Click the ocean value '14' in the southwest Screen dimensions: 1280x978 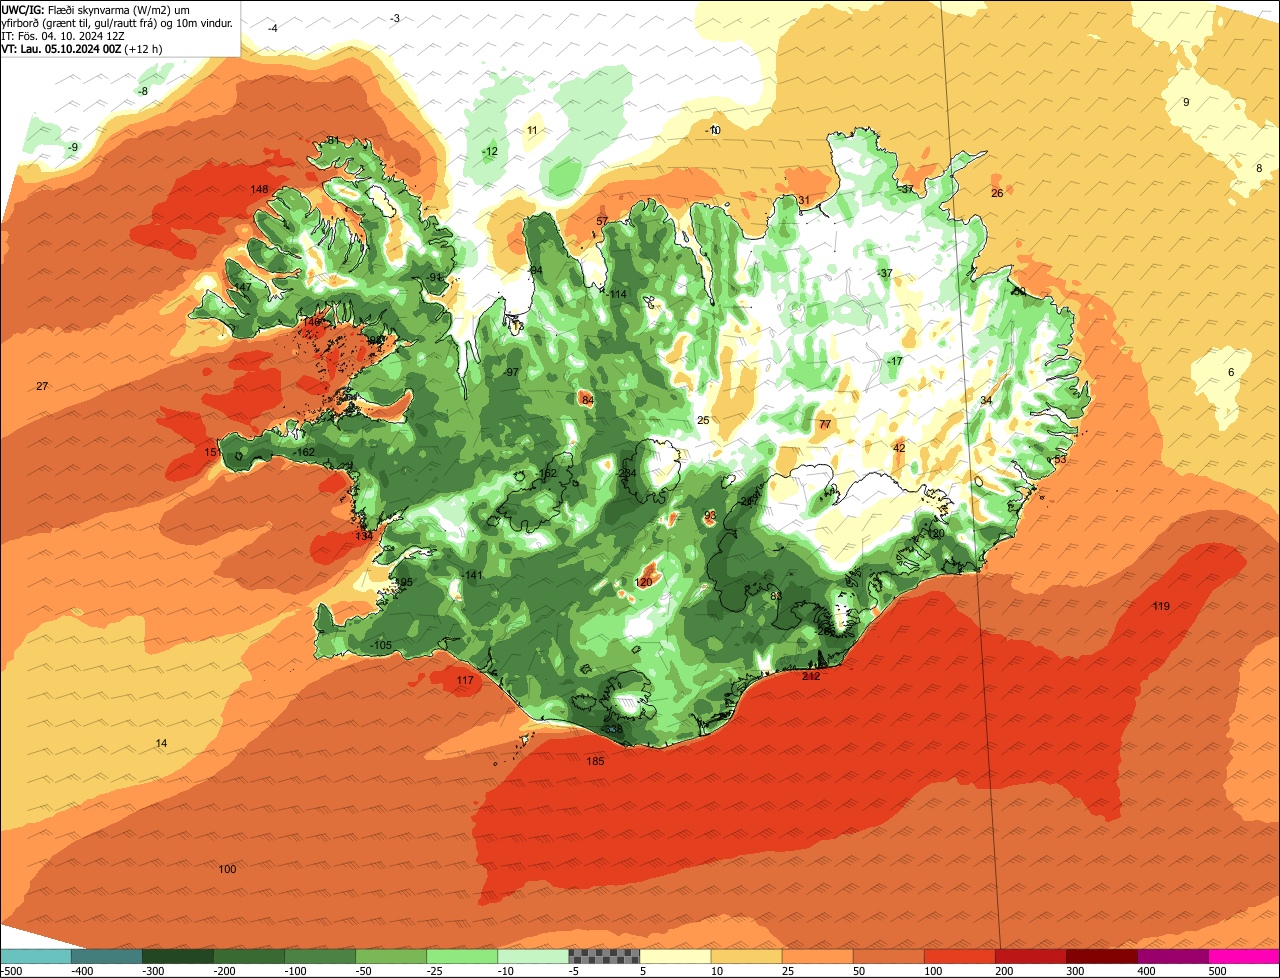pos(161,744)
